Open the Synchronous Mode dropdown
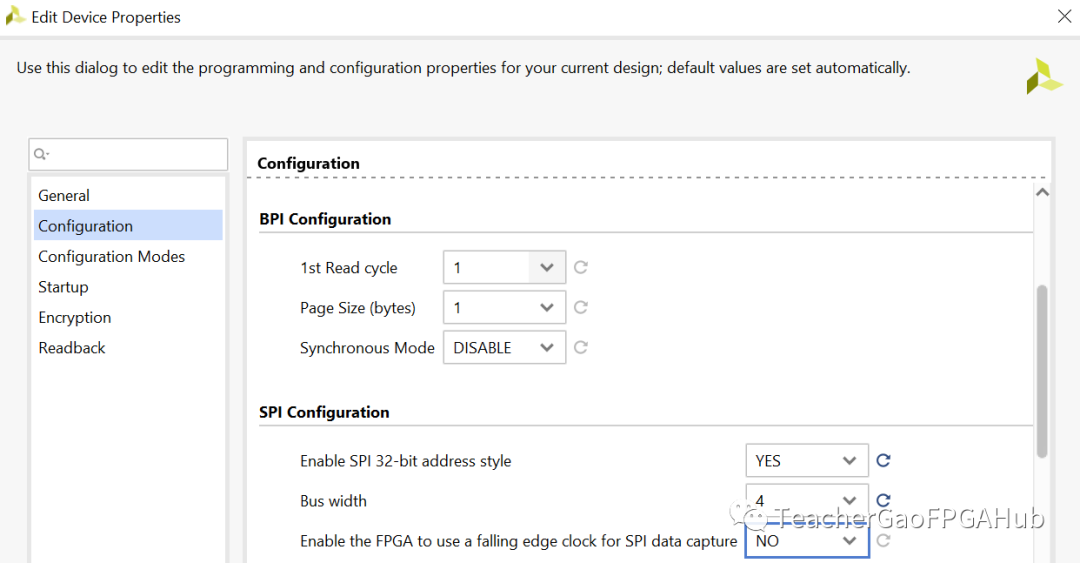The height and width of the screenshot is (563, 1080). pos(546,348)
